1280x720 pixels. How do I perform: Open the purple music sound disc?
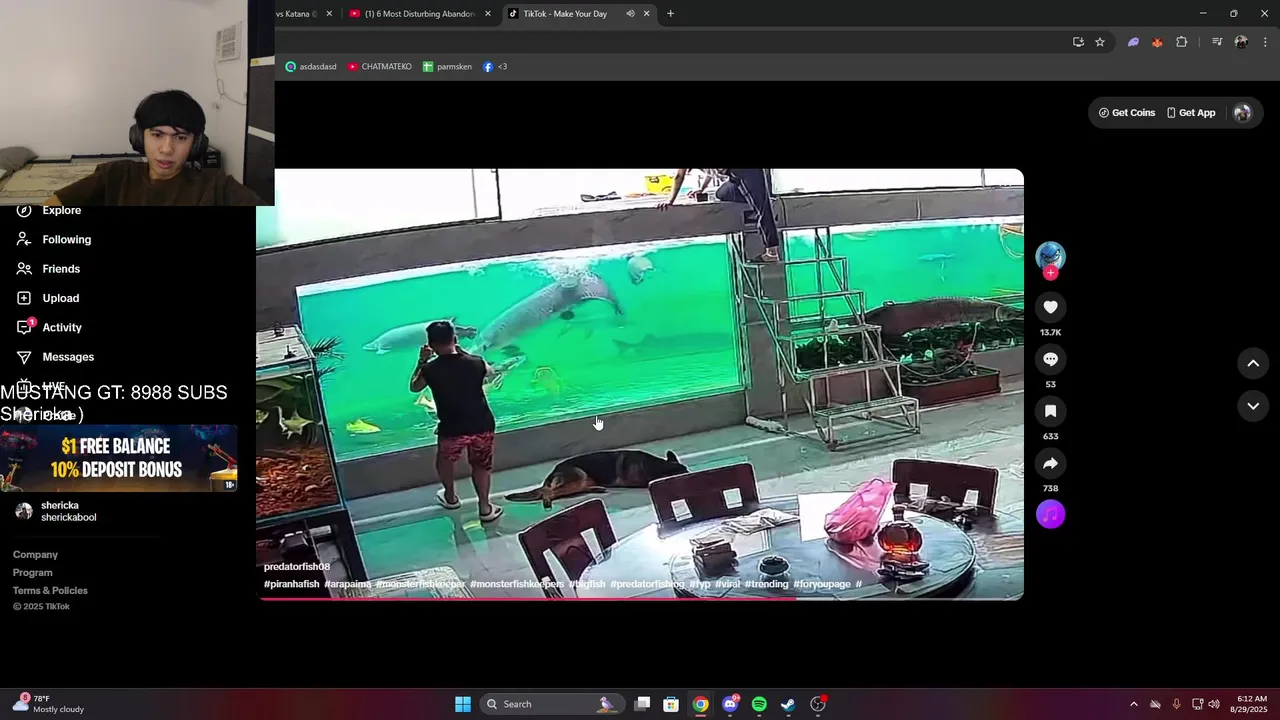pyautogui.click(x=1050, y=514)
